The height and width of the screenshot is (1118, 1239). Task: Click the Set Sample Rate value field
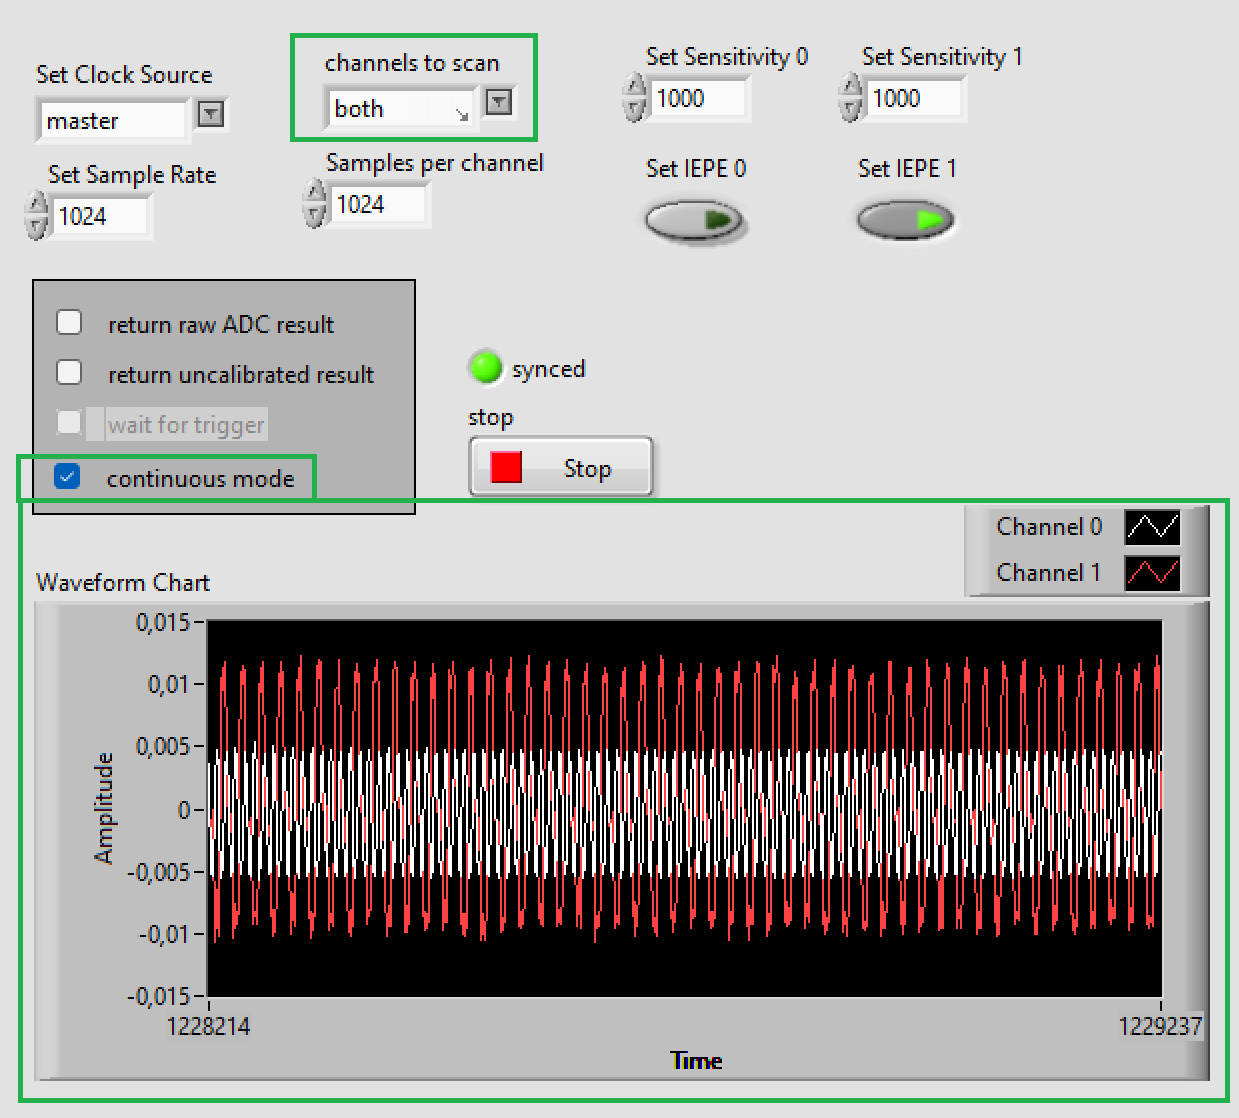[x=102, y=216]
